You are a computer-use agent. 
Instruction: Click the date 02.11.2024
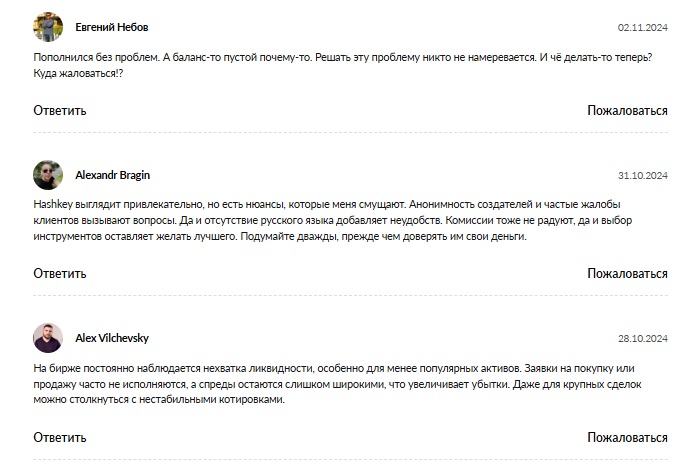tap(642, 27)
